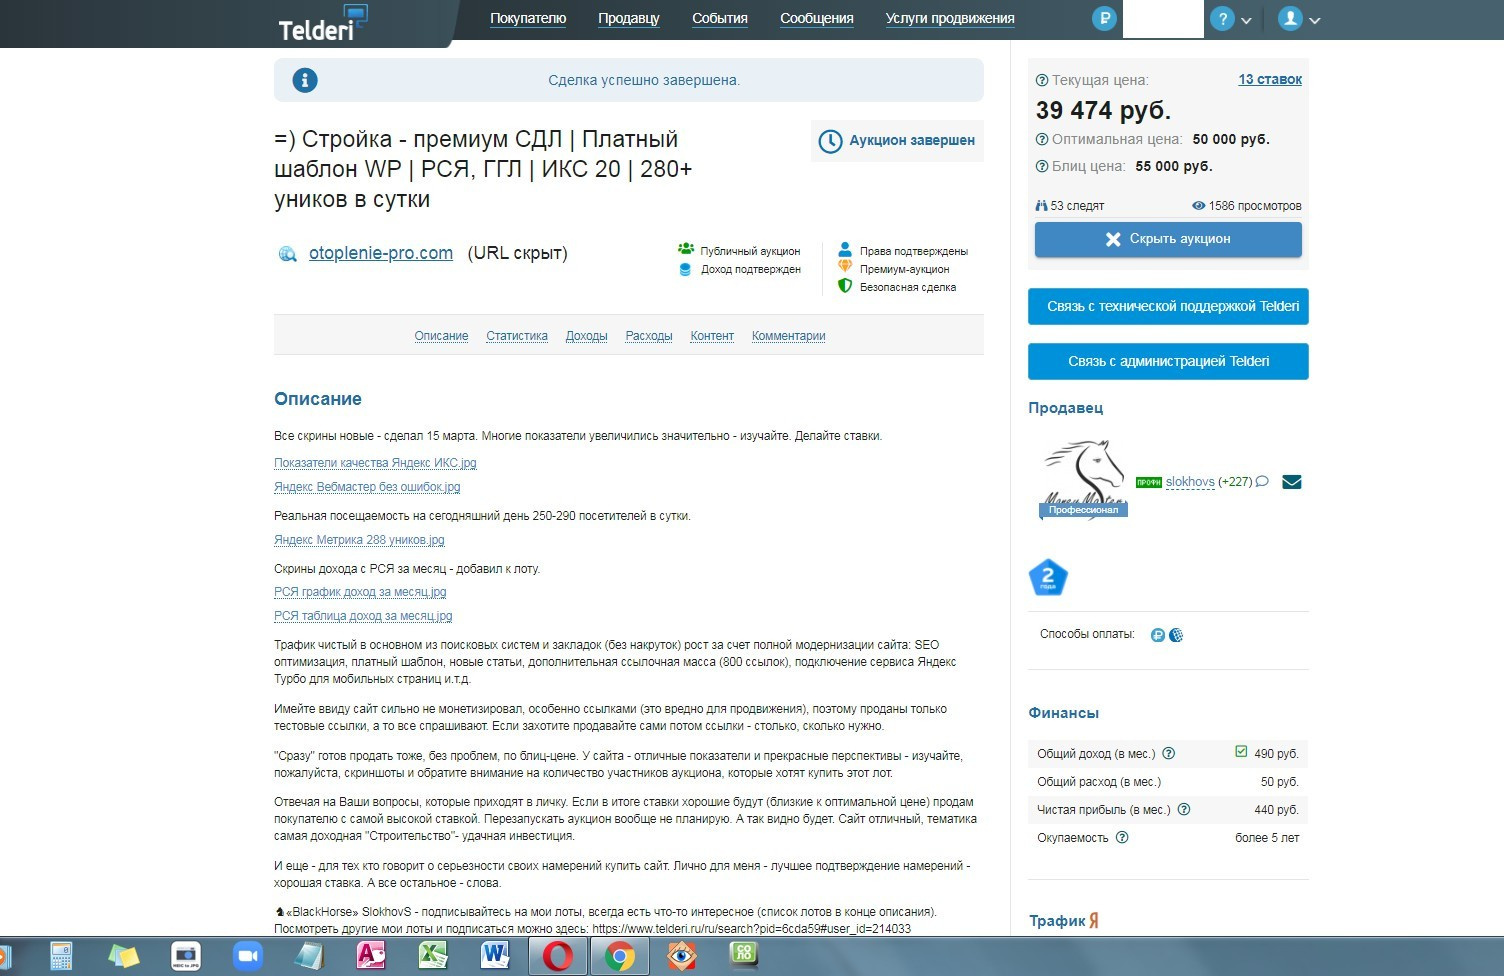Jump to the Расходы section tab
Viewport: 1504px width, 976px height.
[x=649, y=336]
